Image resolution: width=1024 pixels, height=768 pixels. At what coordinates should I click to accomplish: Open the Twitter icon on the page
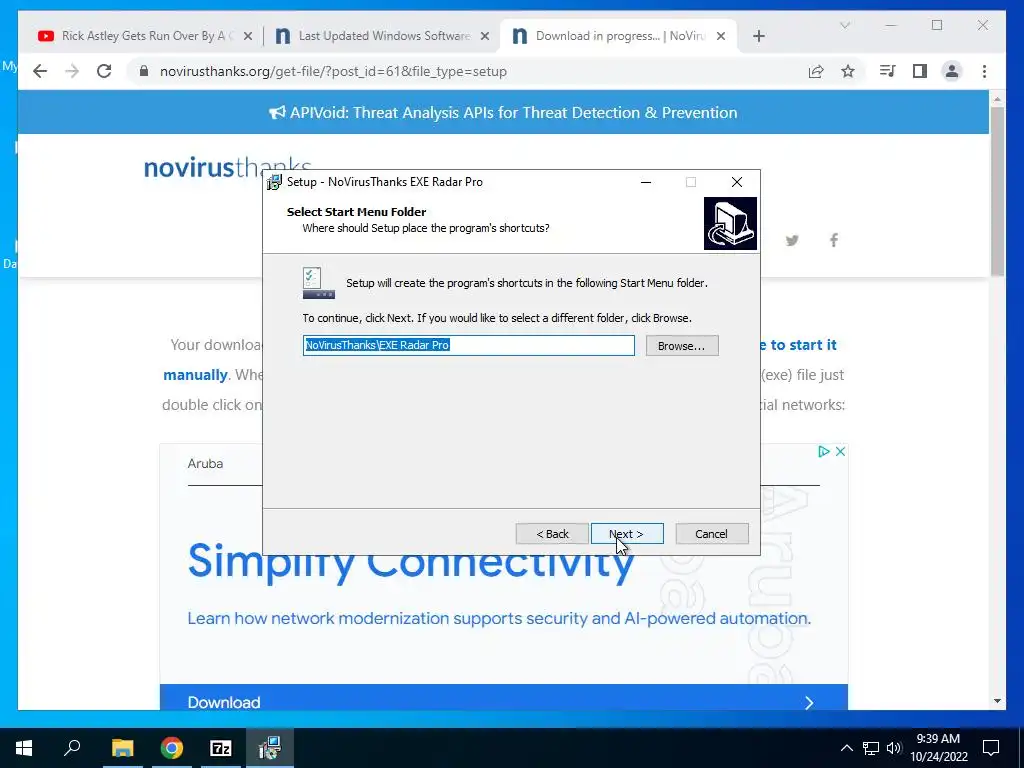[x=792, y=240]
